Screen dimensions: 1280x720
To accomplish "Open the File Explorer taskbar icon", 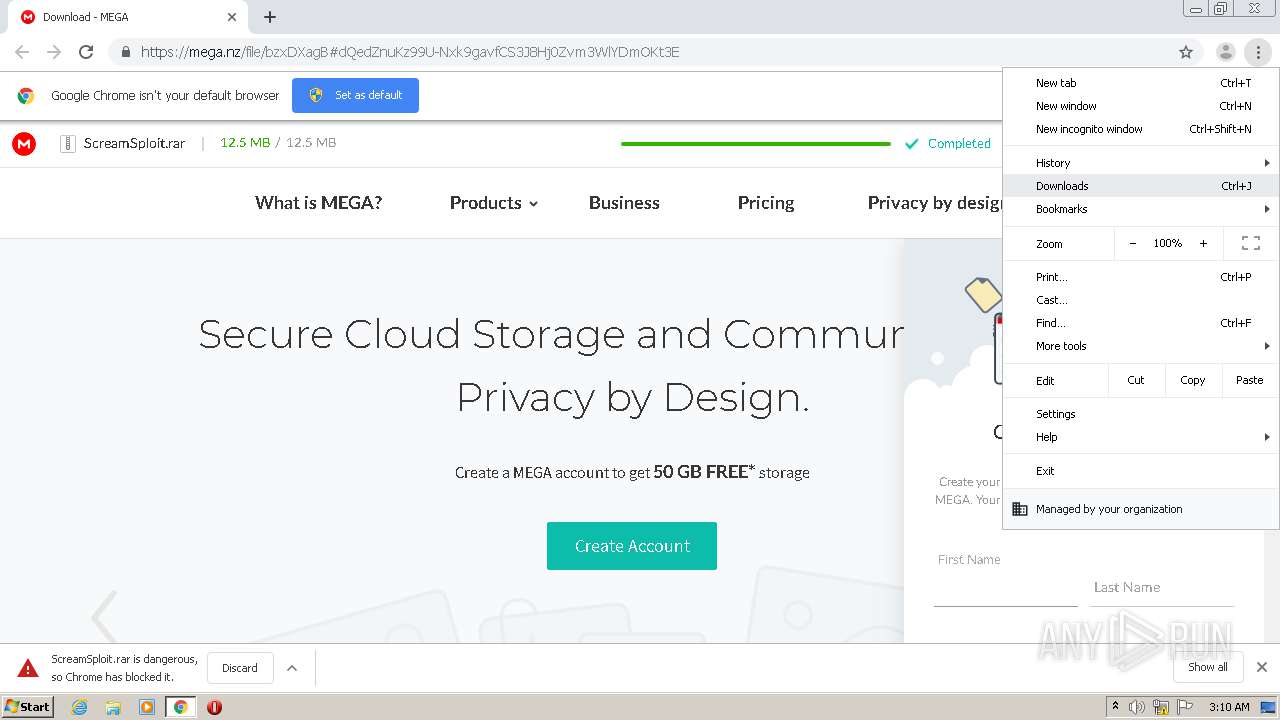I will coord(113,707).
